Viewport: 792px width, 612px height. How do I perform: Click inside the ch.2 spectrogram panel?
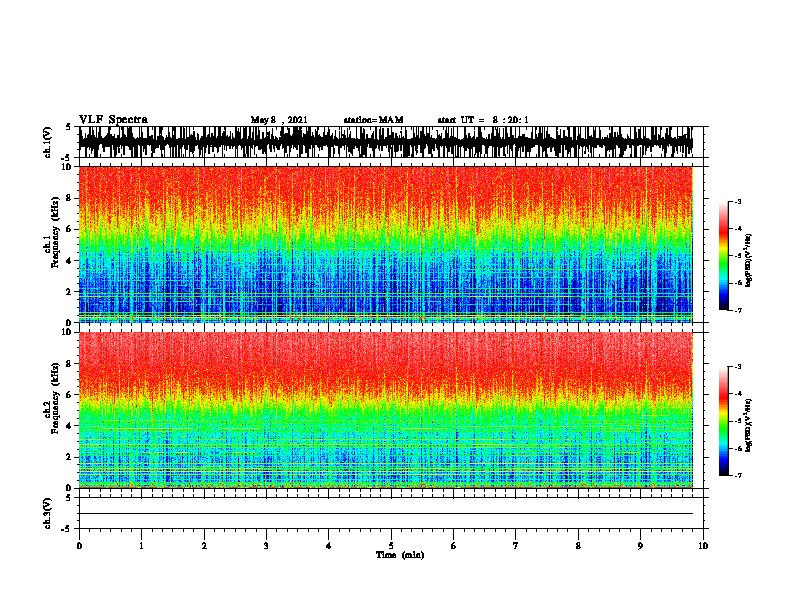point(386,410)
